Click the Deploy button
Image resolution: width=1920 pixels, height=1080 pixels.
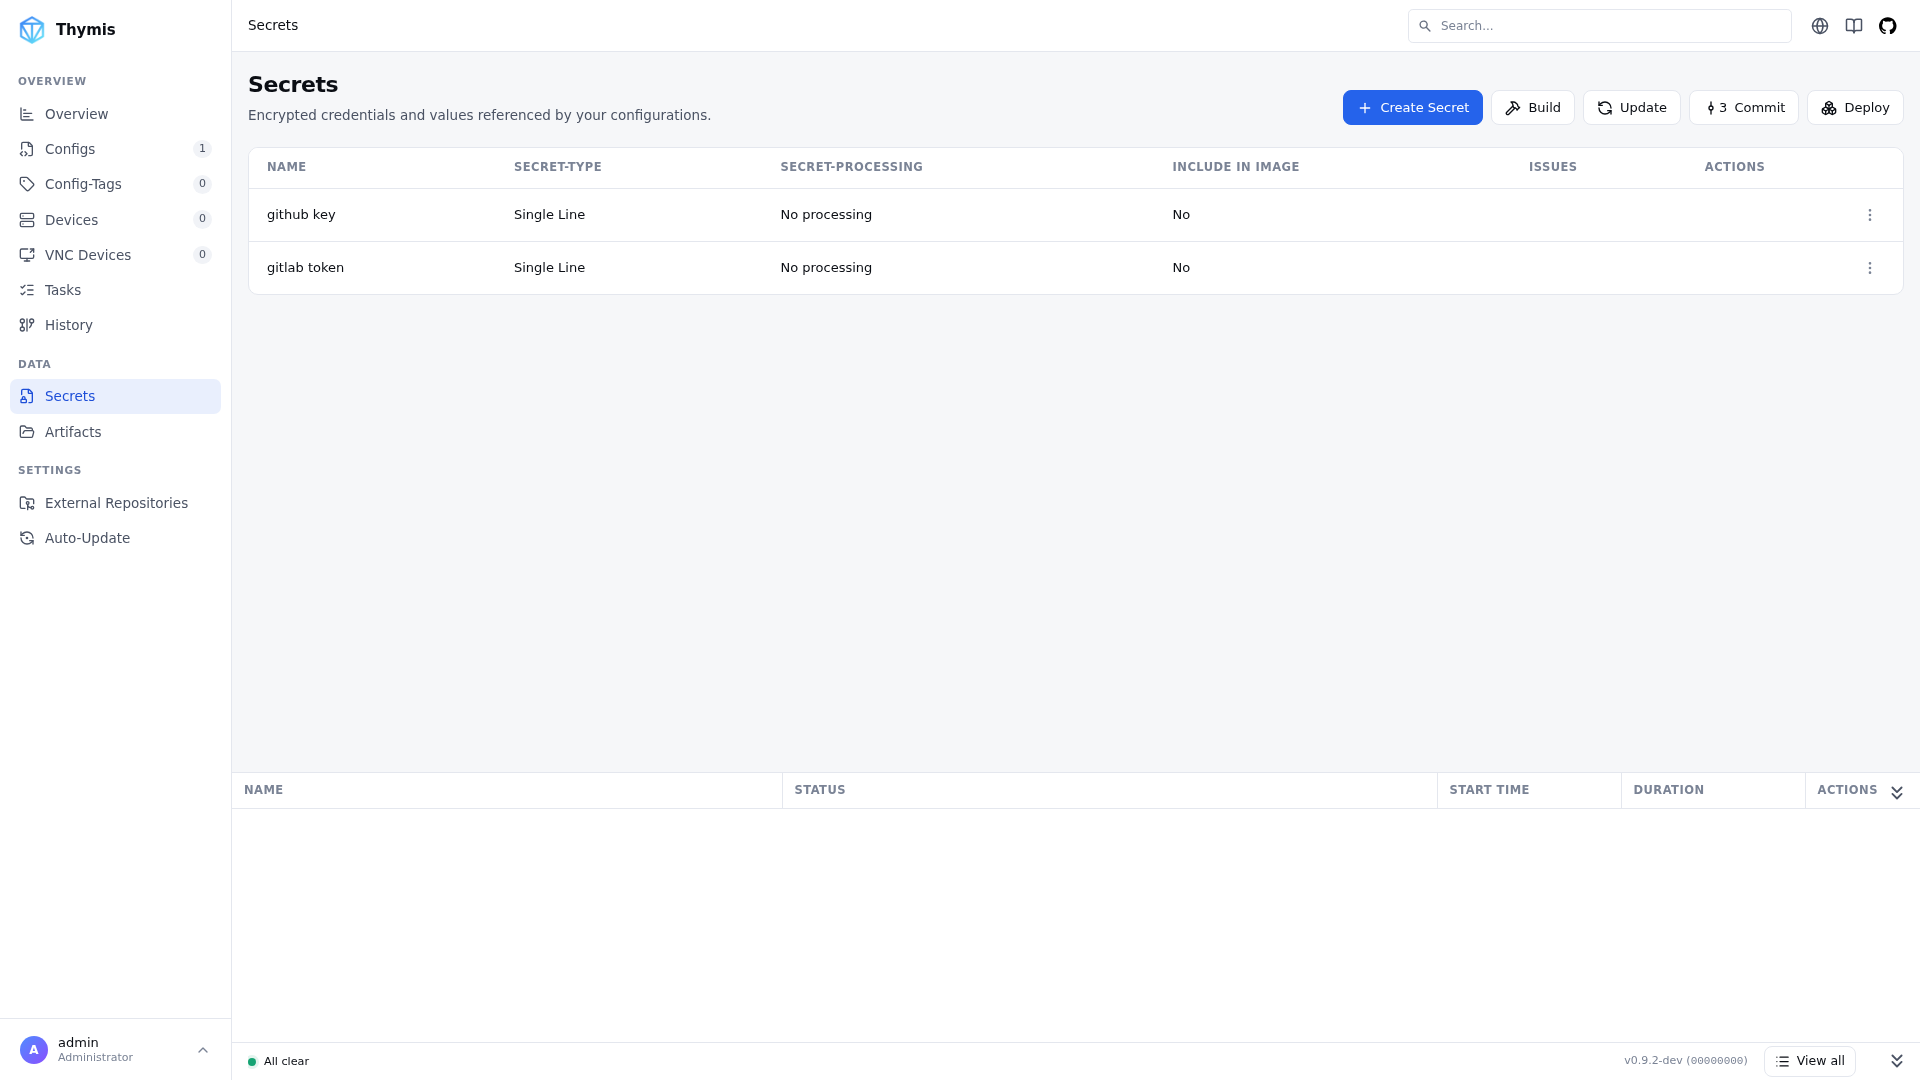point(1854,108)
